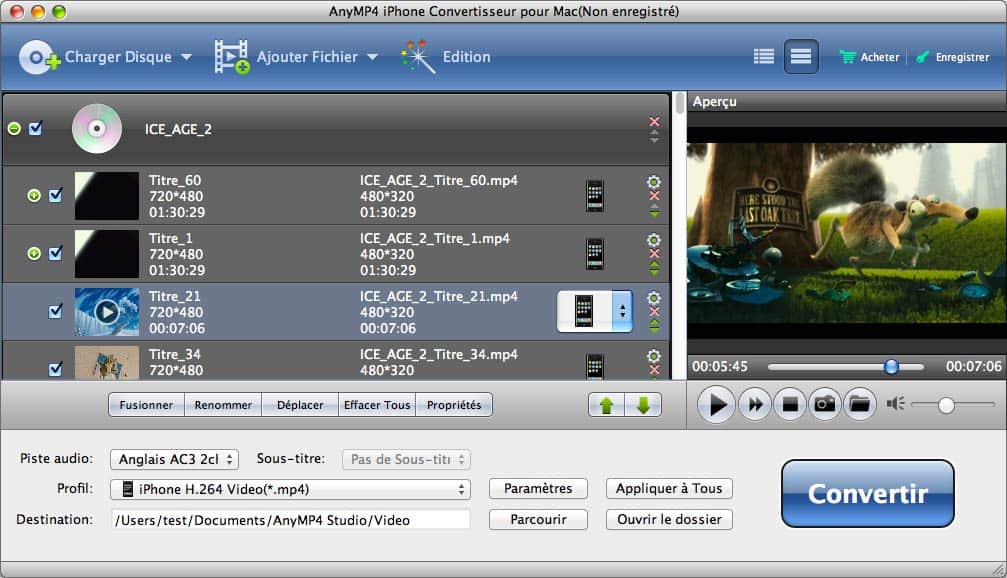1007x578 pixels.
Task: Expand the Titre_60 row details
Action: (x=34, y=195)
